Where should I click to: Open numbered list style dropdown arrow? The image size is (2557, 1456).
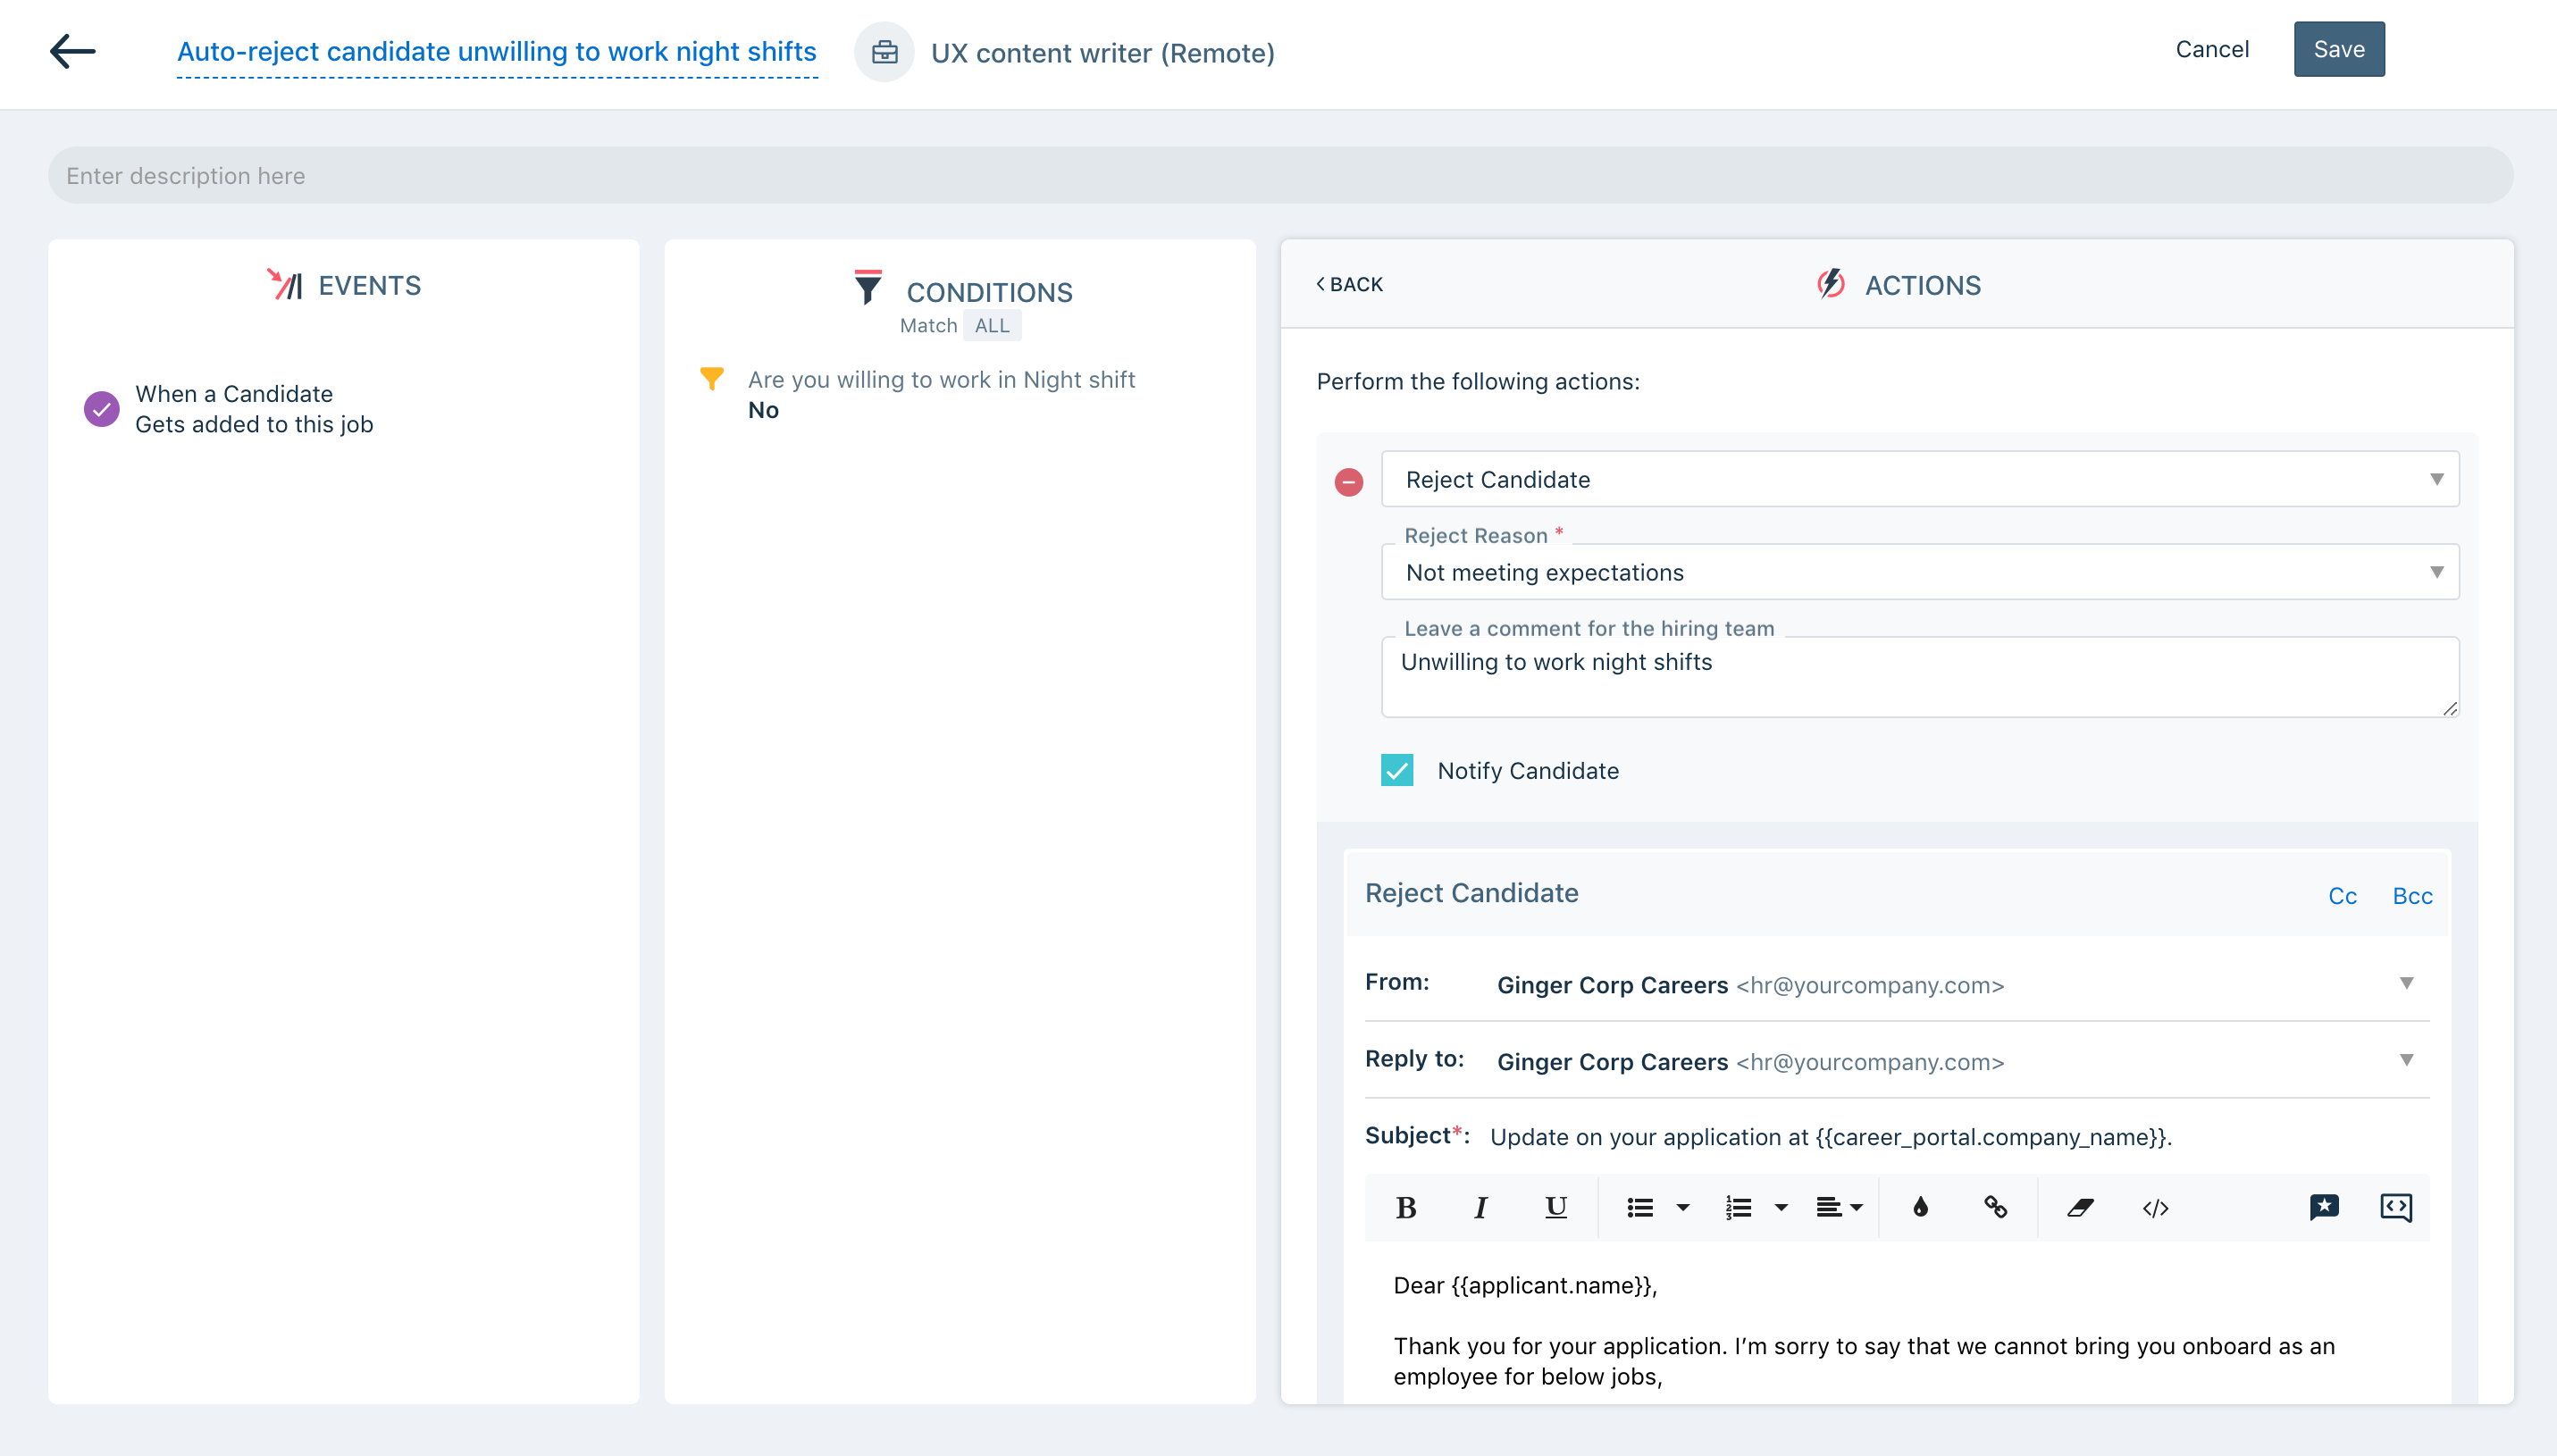tap(1782, 1208)
